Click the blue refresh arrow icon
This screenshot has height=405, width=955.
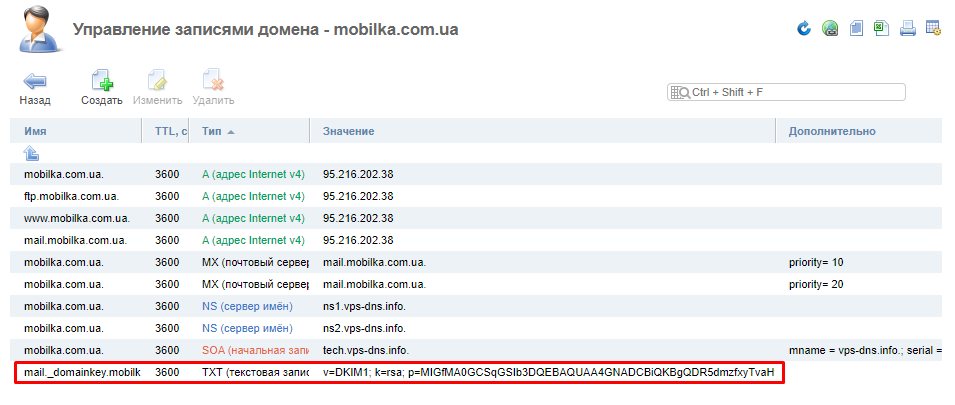804,28
